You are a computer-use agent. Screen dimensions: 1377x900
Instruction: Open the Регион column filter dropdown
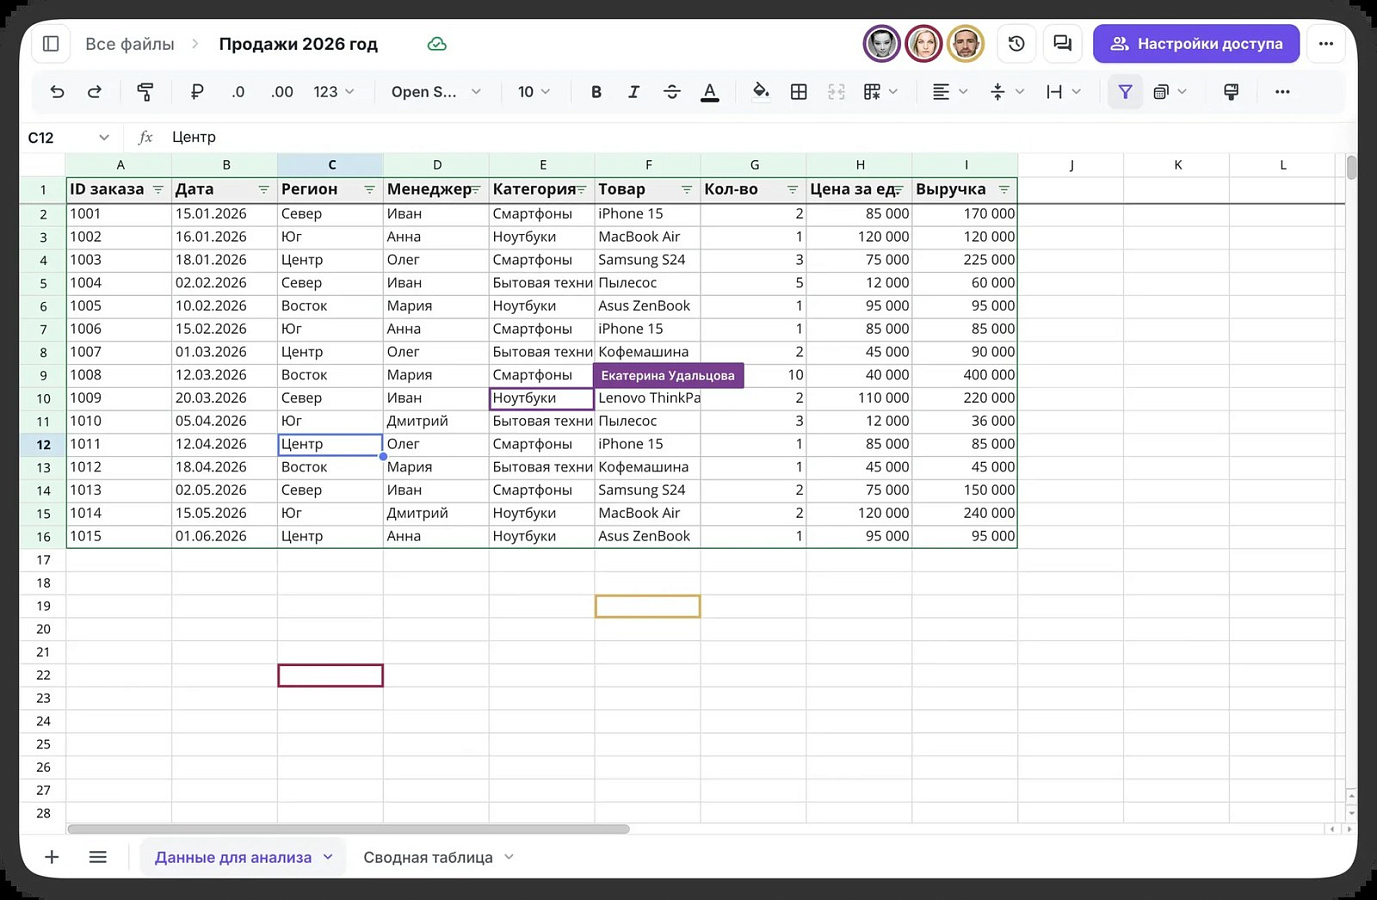[369, 190]
